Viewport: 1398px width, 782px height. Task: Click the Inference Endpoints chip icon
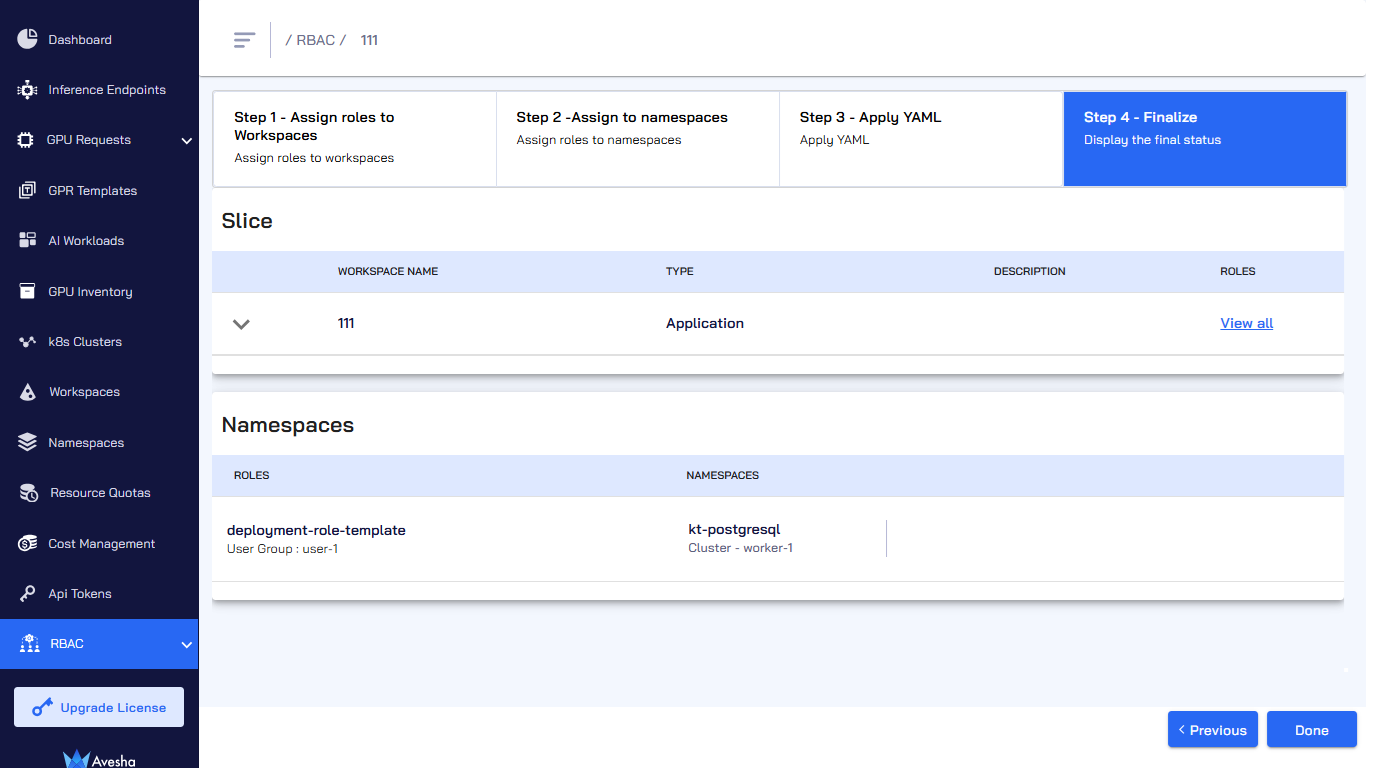coord(27,90)
